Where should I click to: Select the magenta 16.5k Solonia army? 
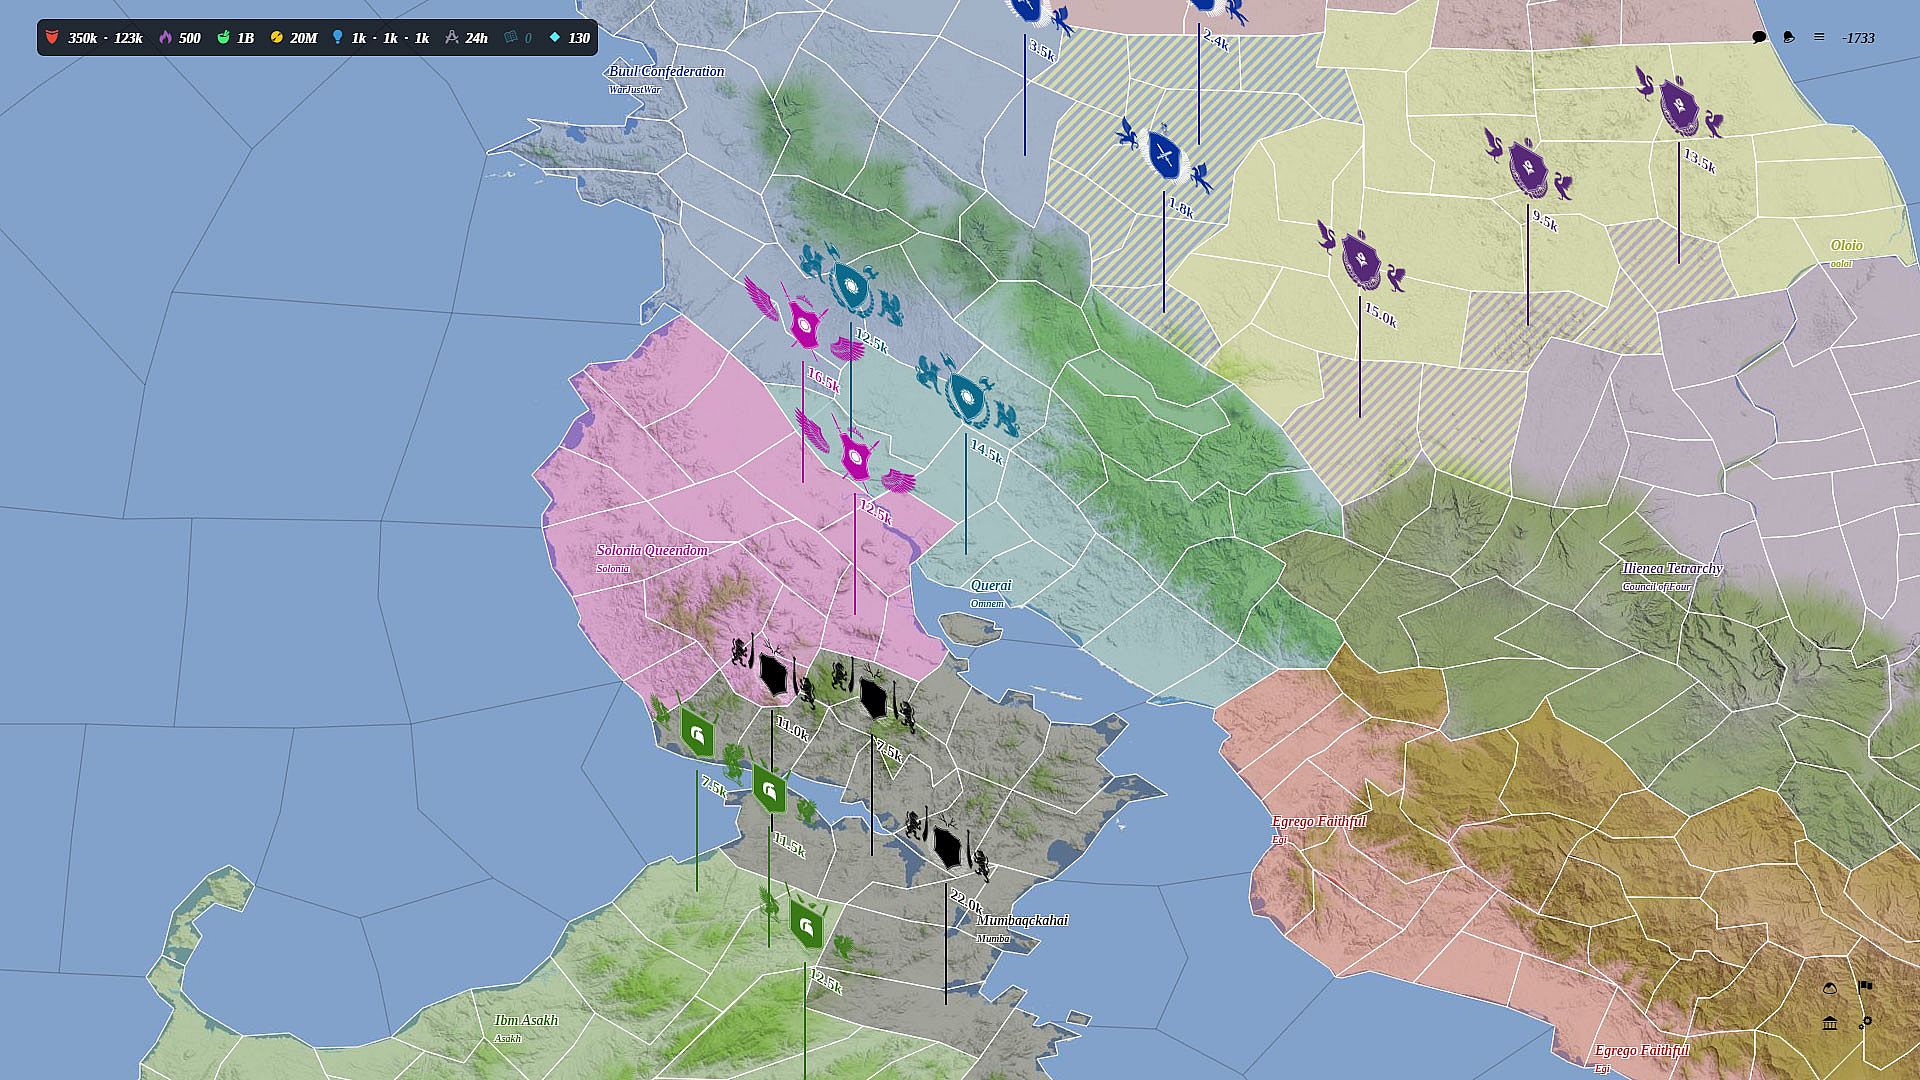tap(804, 324)
